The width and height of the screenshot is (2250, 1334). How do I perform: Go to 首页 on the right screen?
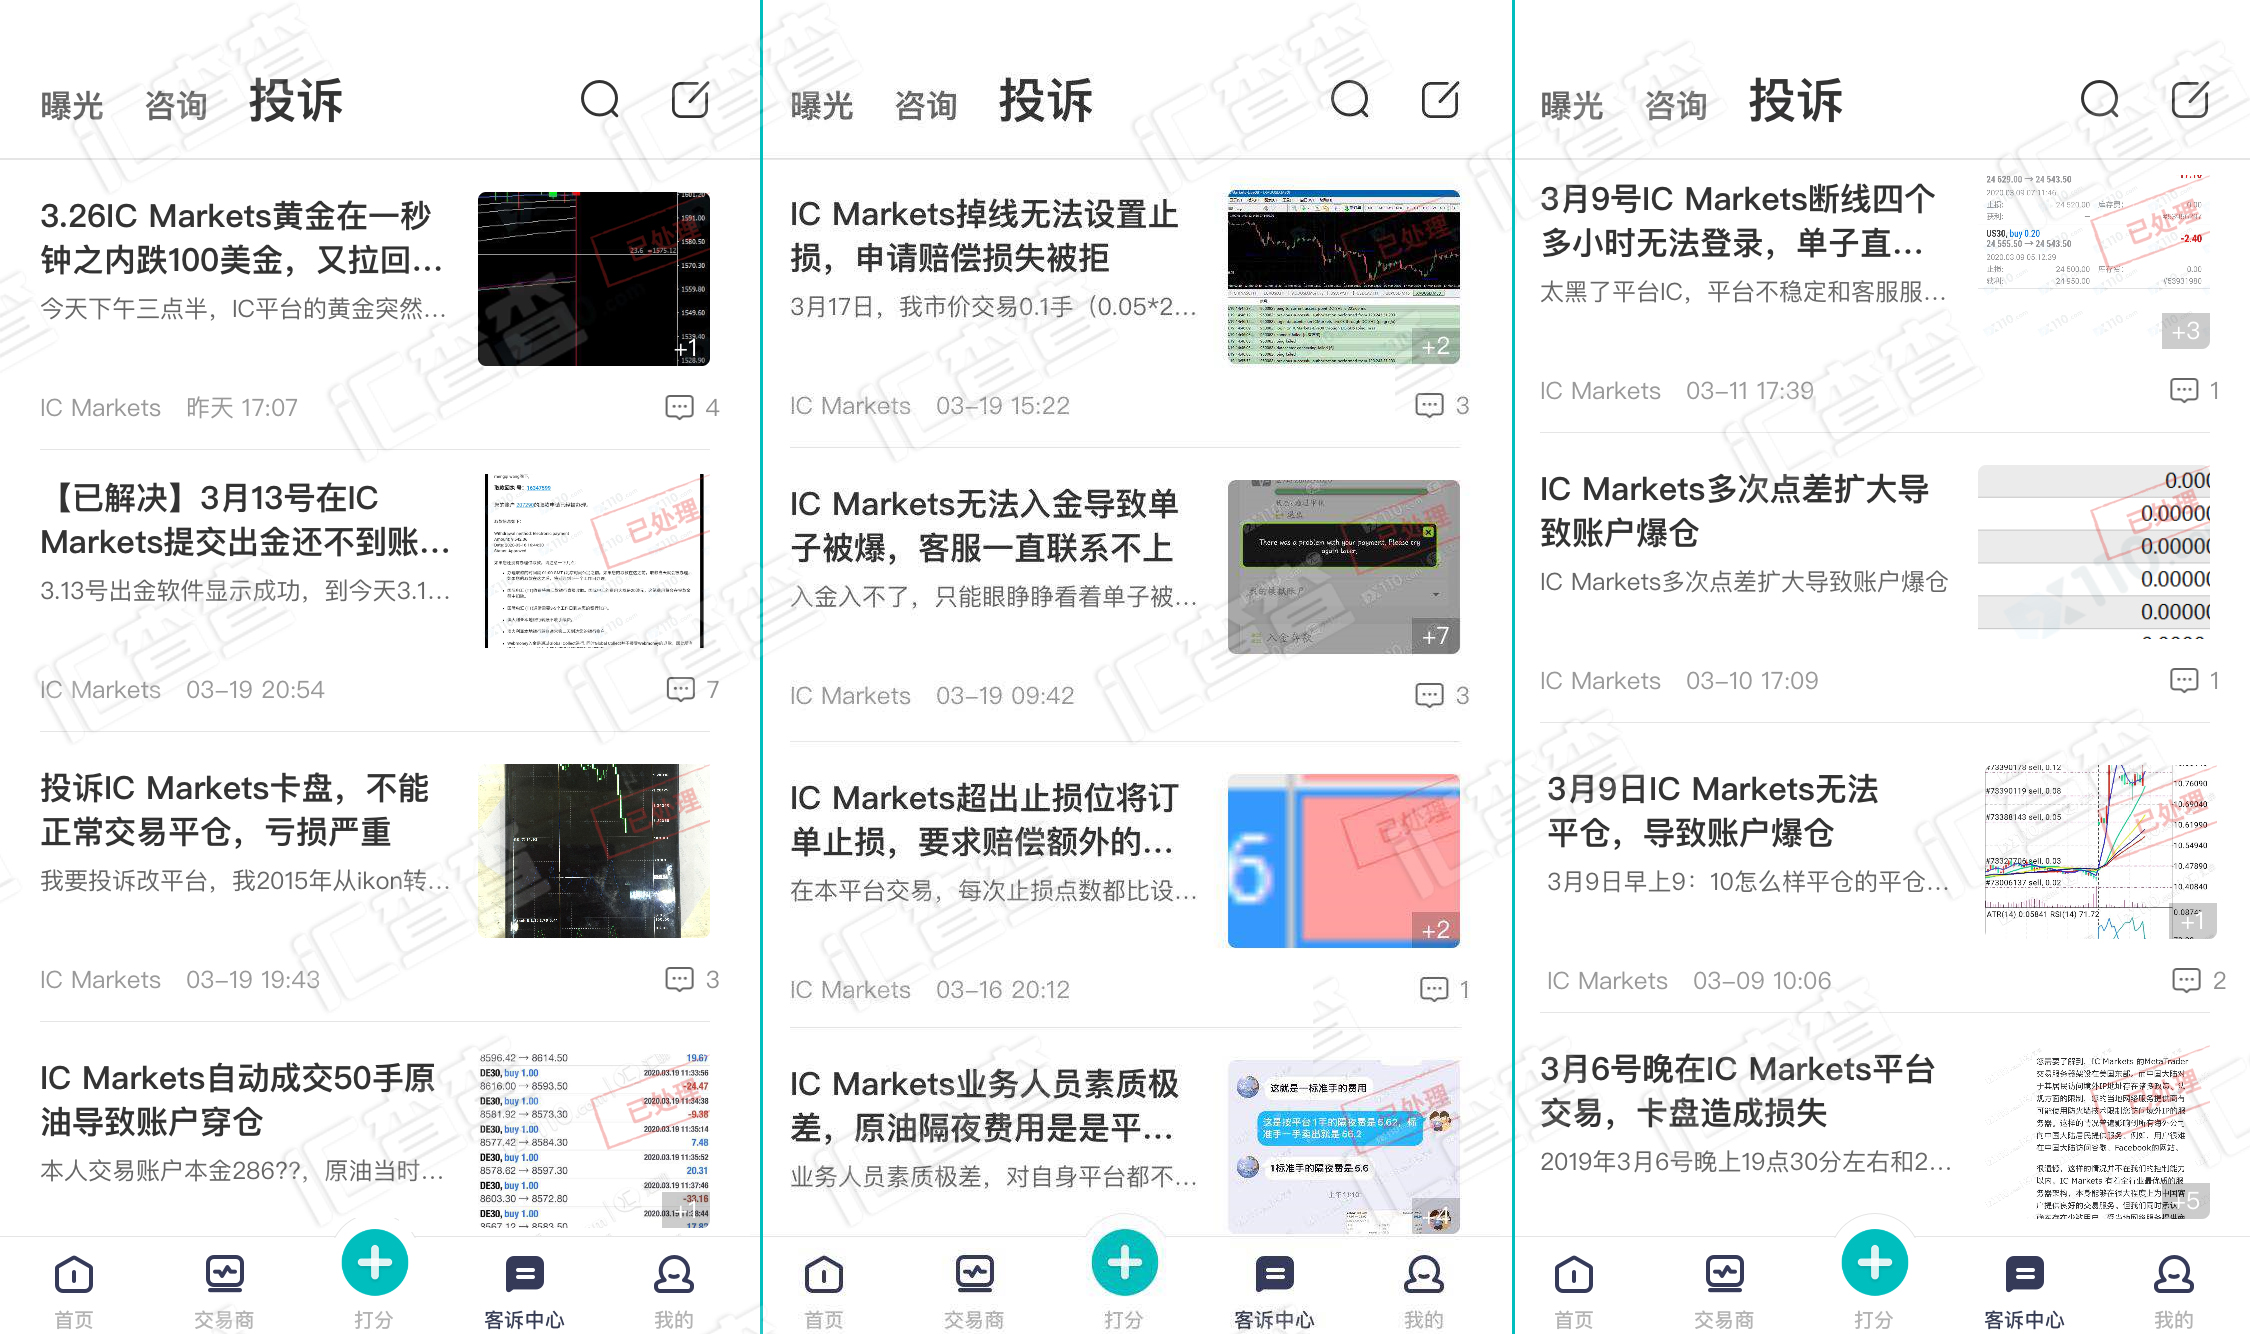[1574, 1291]
